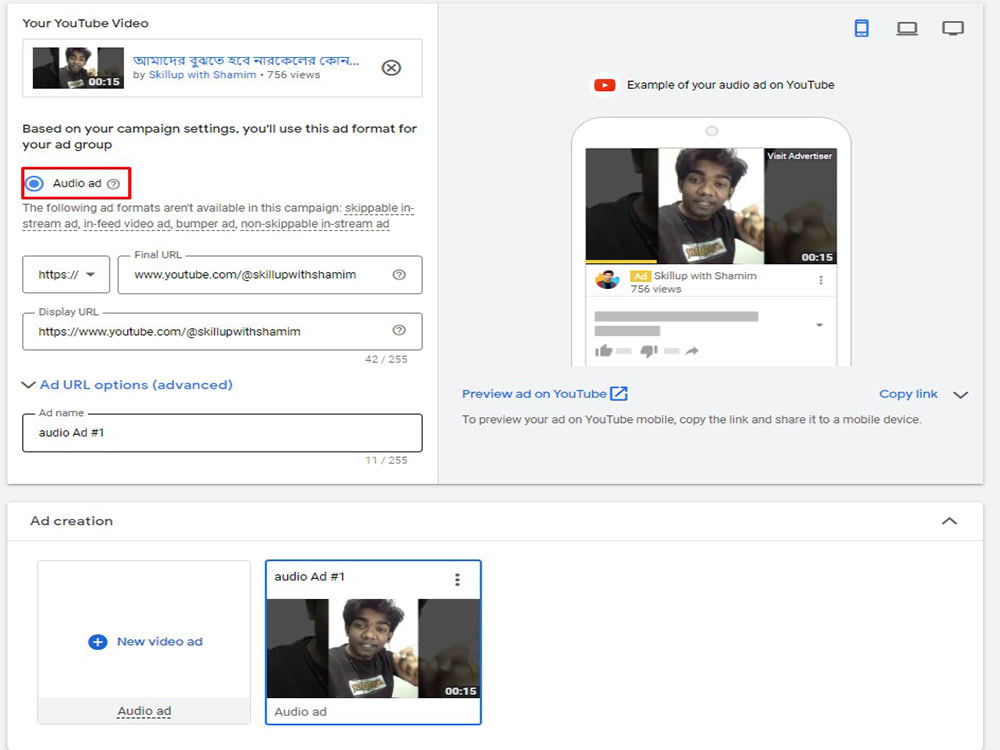Select the audio Ad #1 card thumbnail
The image size is (1000, 750).
click(x=373, y=648)
